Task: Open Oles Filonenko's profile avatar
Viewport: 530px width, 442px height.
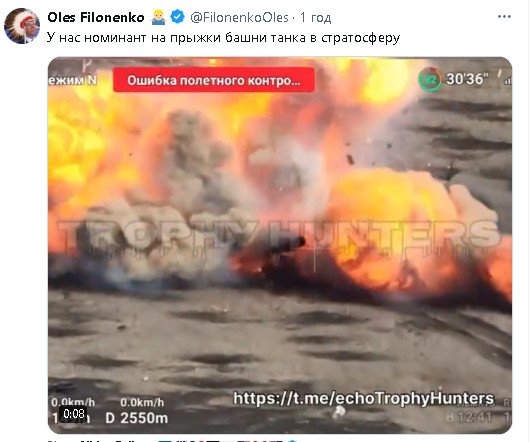Action: click(x=22, y=26)
